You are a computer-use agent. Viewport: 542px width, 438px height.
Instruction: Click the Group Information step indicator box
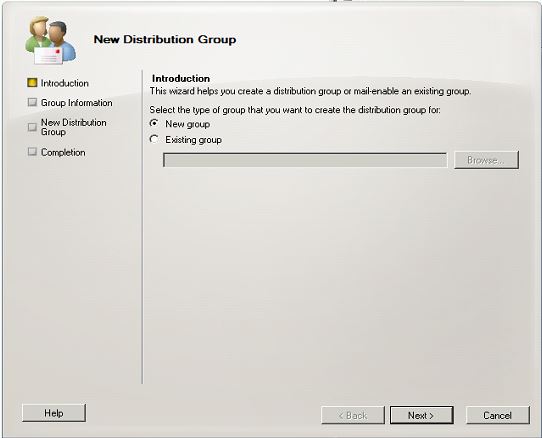[32, 102]
